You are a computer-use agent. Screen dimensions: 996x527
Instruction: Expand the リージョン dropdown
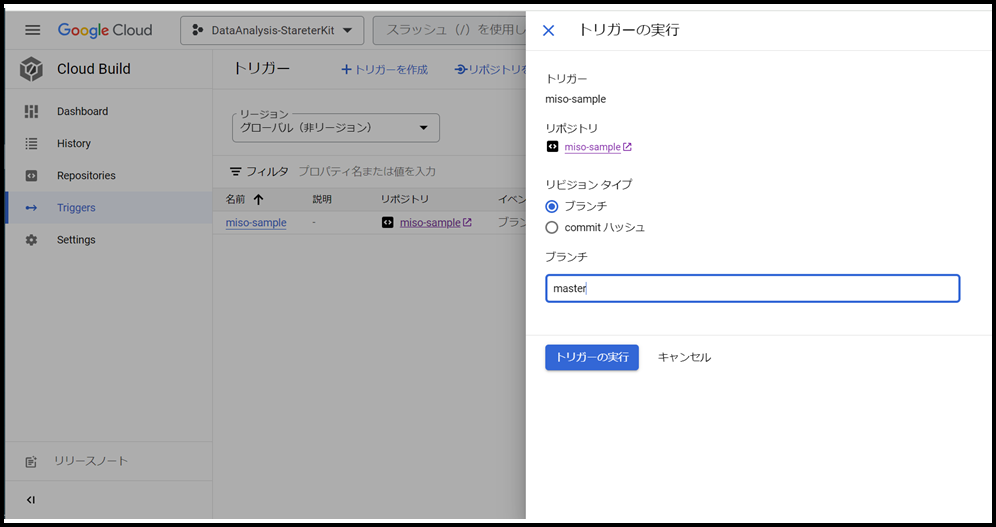click(335, 128)
